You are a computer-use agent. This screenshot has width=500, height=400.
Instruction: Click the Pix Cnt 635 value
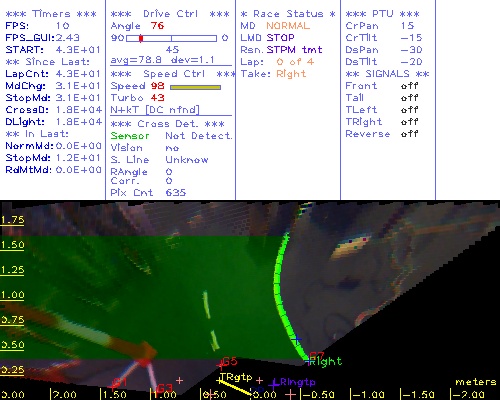pyautogui.click(x=176, y=193)
